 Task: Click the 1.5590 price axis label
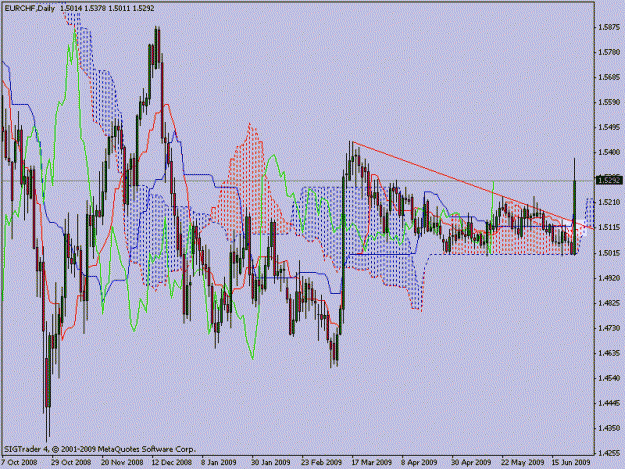609,102
